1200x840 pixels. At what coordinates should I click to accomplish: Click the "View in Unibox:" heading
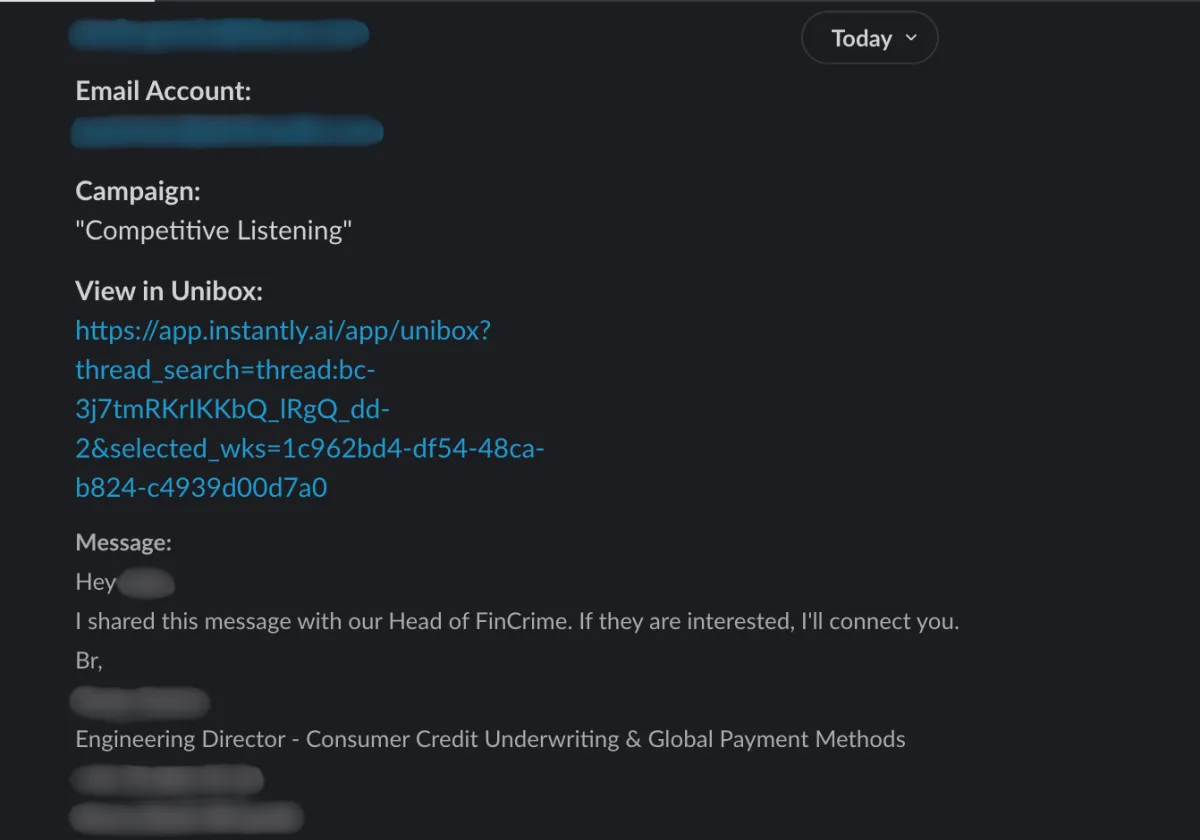(x=169, y=291)
